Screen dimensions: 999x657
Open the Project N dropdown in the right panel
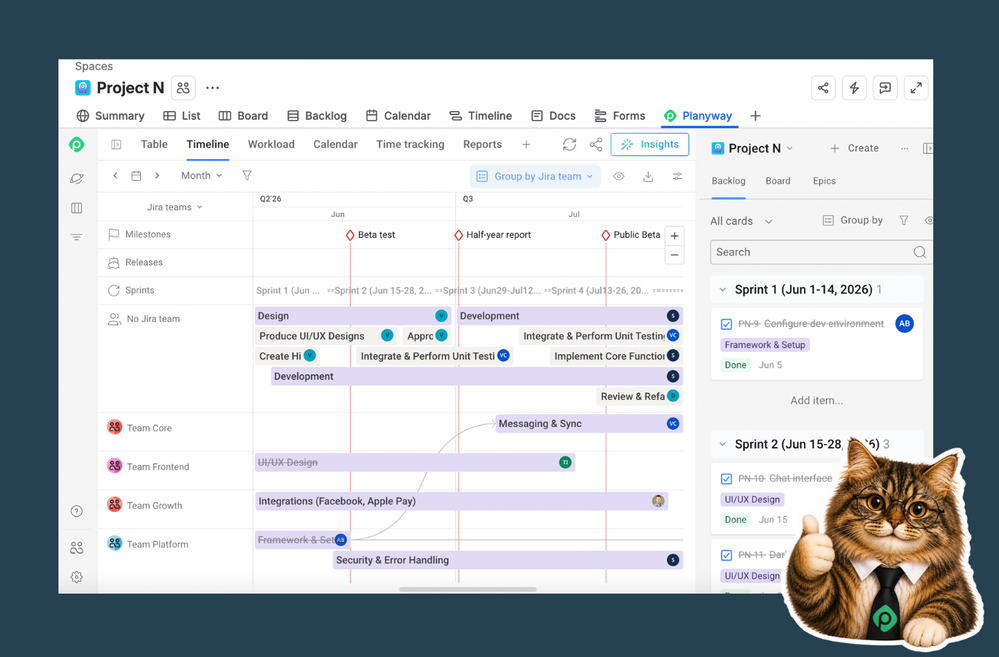752,148
